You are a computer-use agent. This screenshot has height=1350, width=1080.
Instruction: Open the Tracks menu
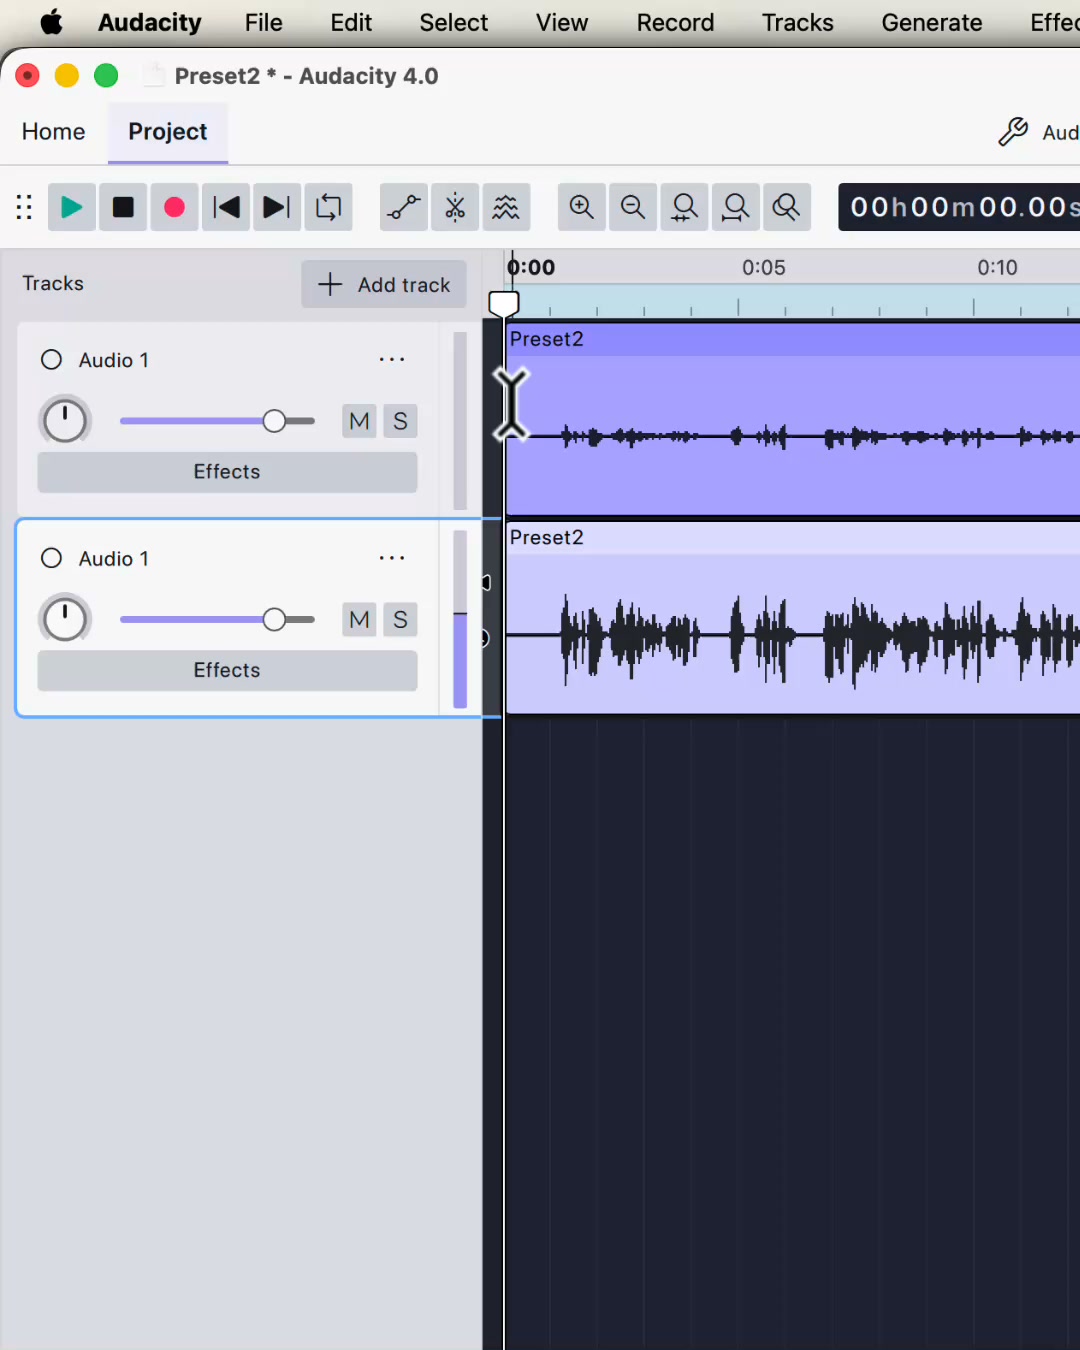click(798, 22)
